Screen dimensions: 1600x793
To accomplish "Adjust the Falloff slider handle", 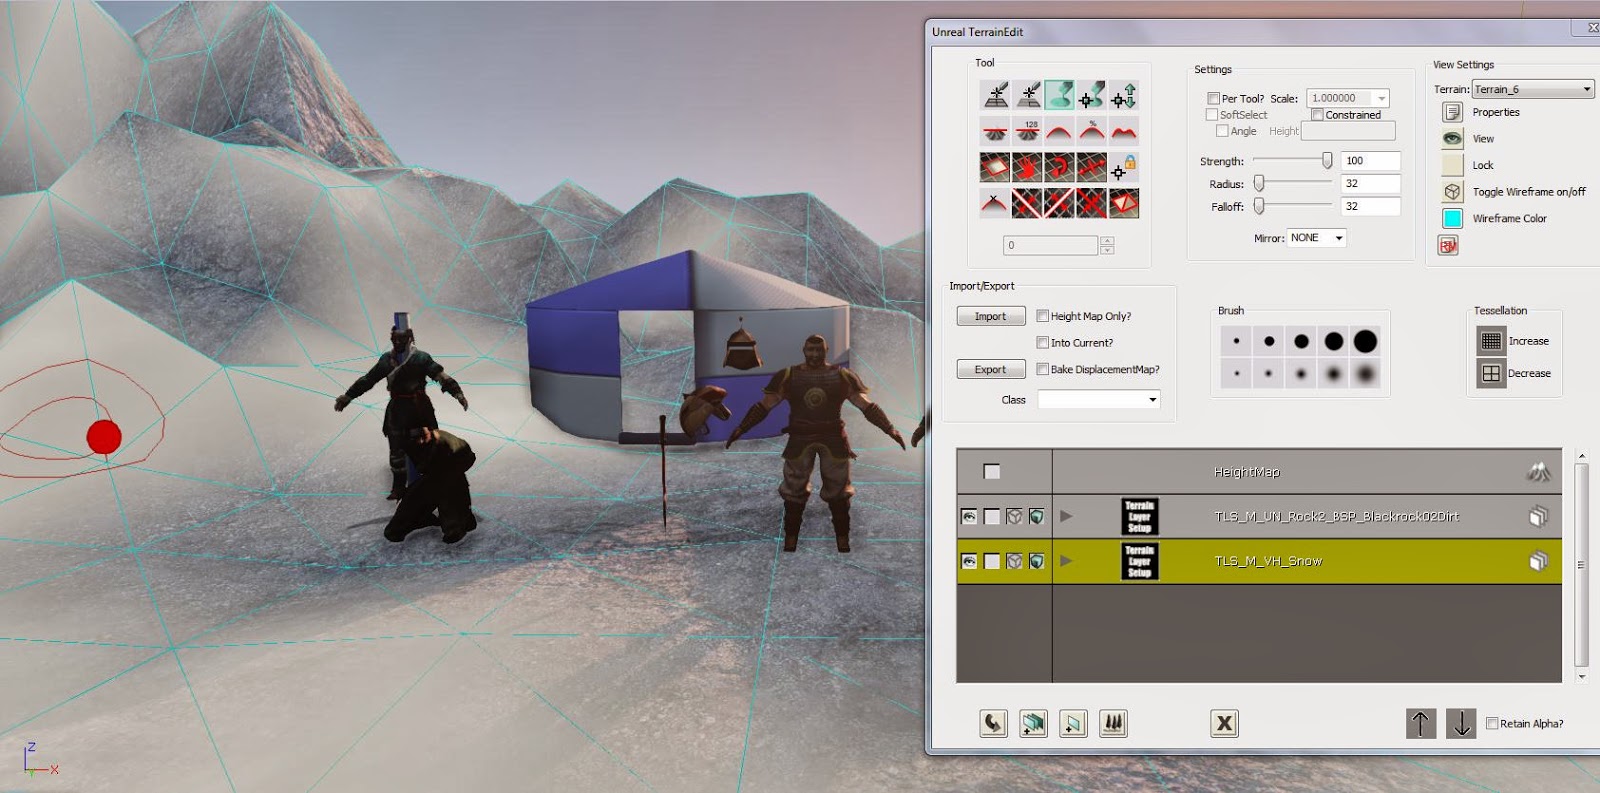I will click(x=1259, y=206).
